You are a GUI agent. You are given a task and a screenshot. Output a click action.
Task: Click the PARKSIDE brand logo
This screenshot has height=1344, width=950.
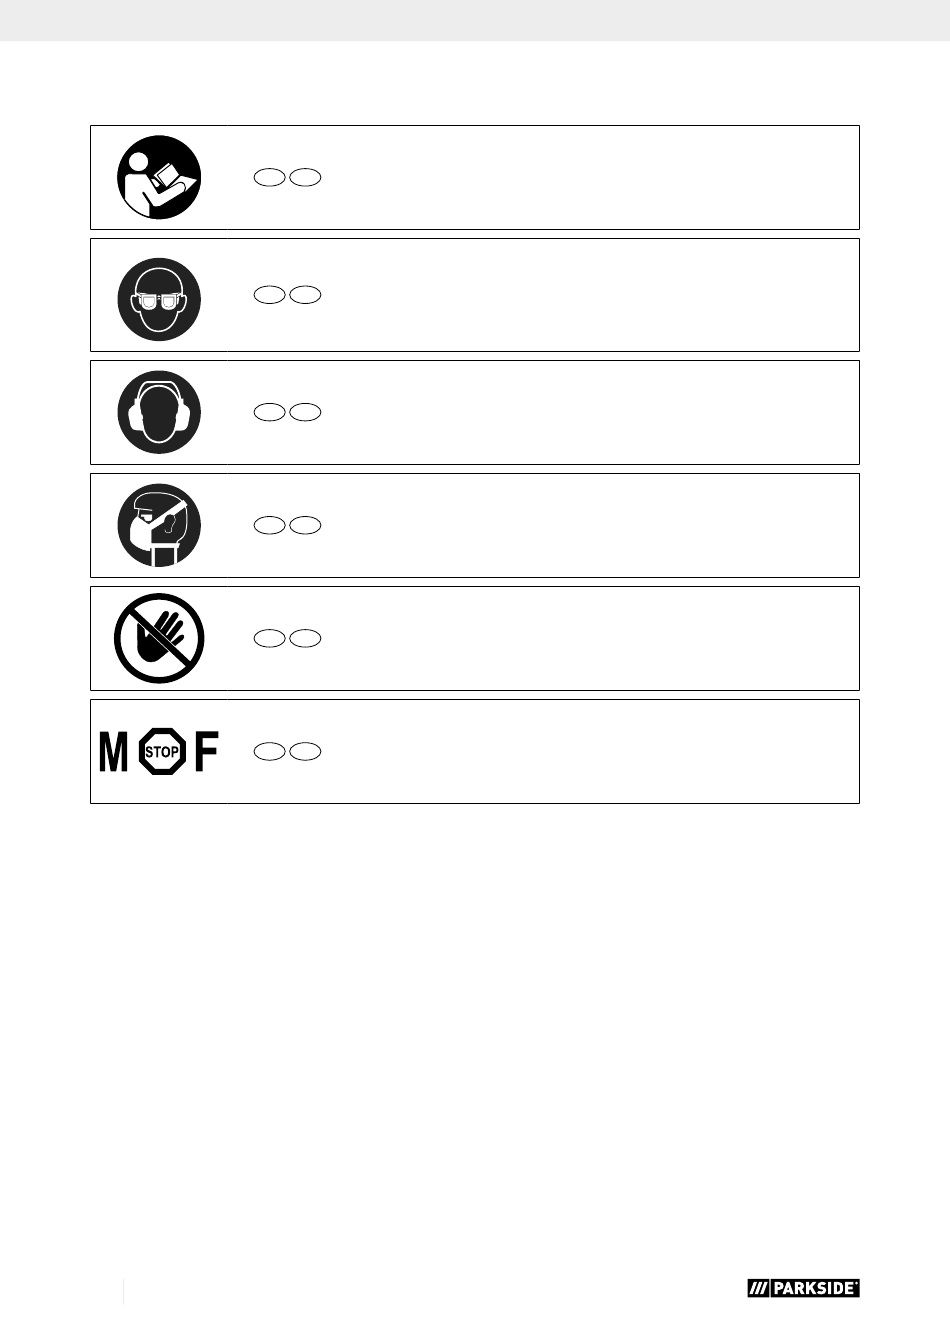pos(803,1288)
